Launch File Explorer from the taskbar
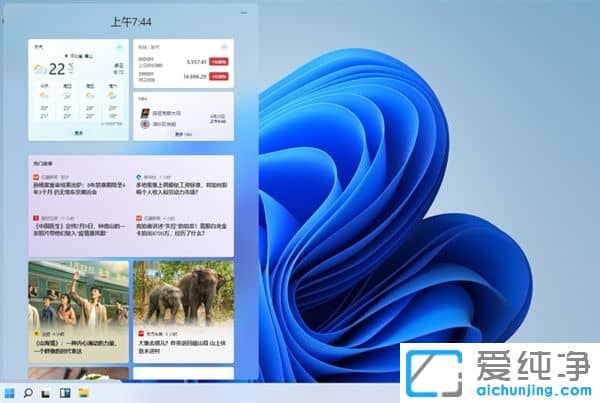 tap(84, 393)
